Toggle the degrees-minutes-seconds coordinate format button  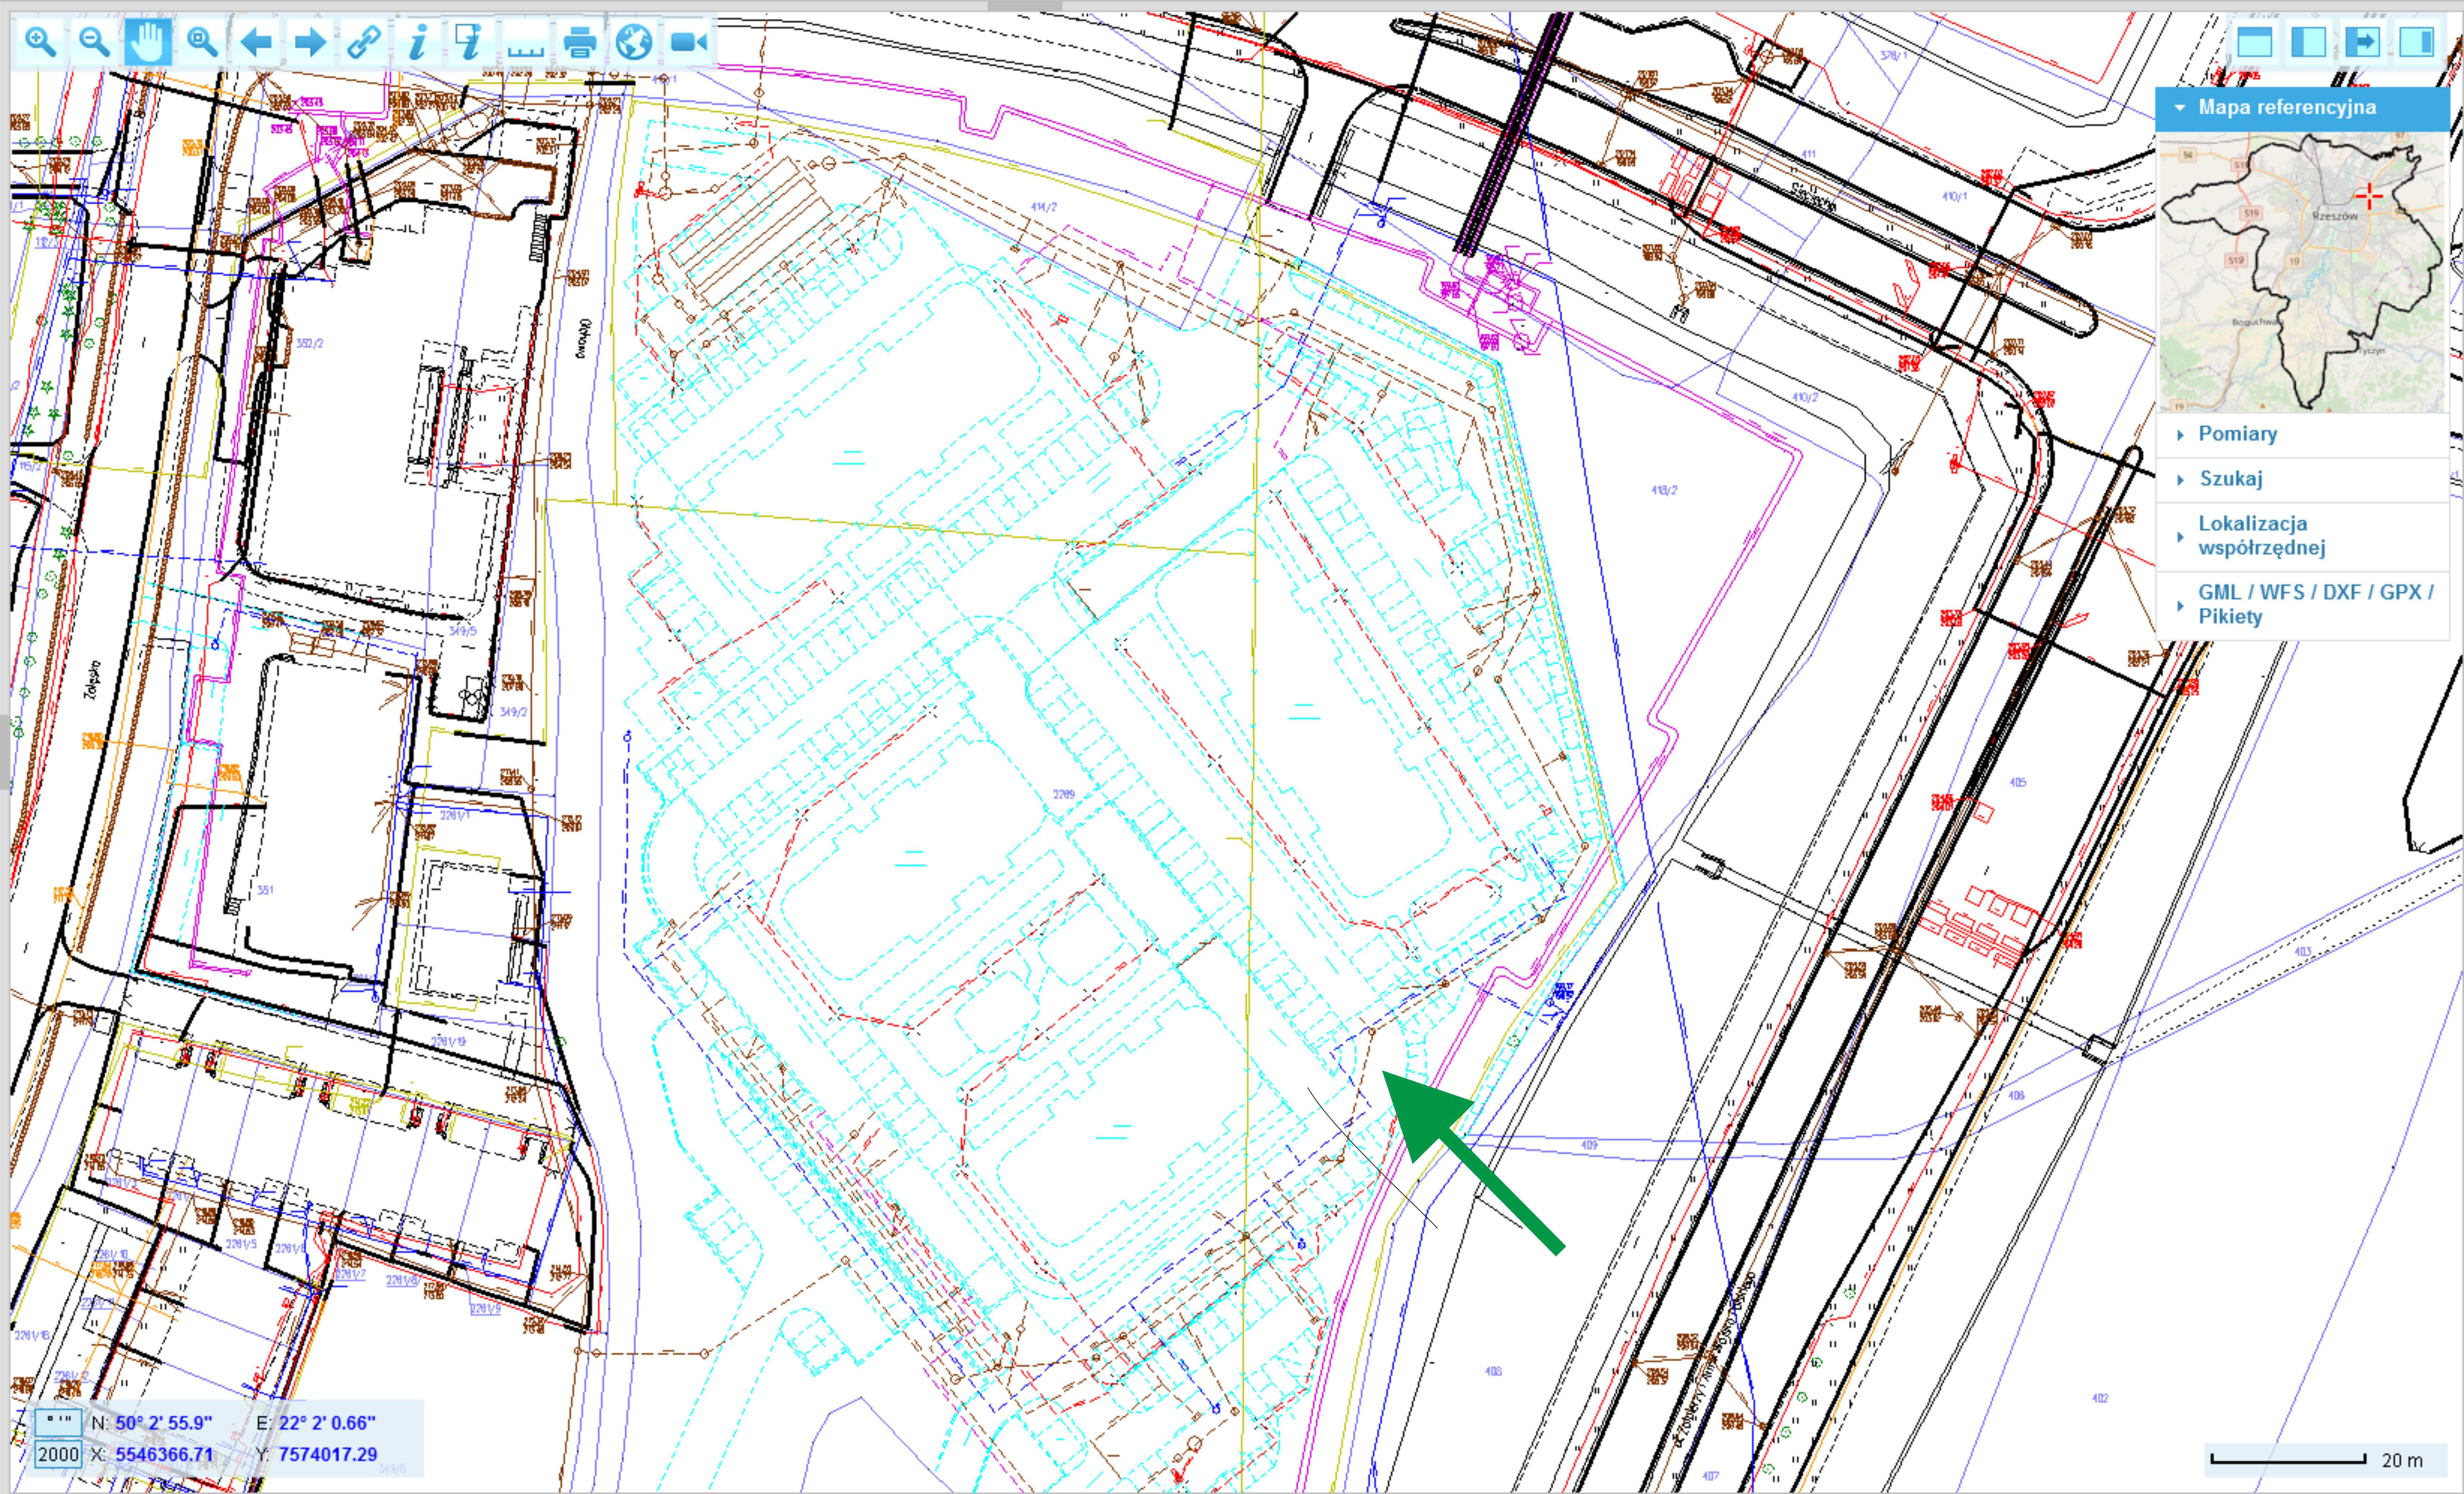click(58, 1422)
